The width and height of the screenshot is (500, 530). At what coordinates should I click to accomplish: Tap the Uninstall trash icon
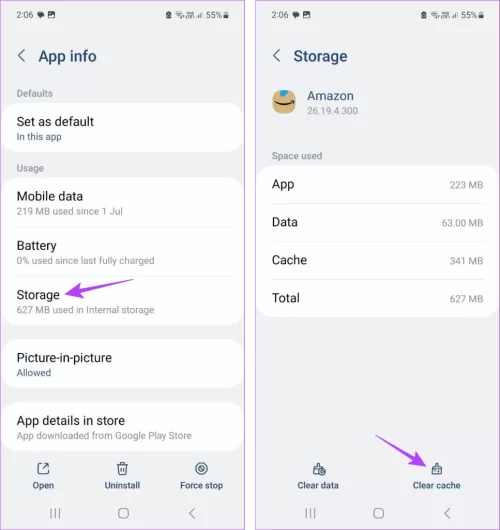(122, 468)
